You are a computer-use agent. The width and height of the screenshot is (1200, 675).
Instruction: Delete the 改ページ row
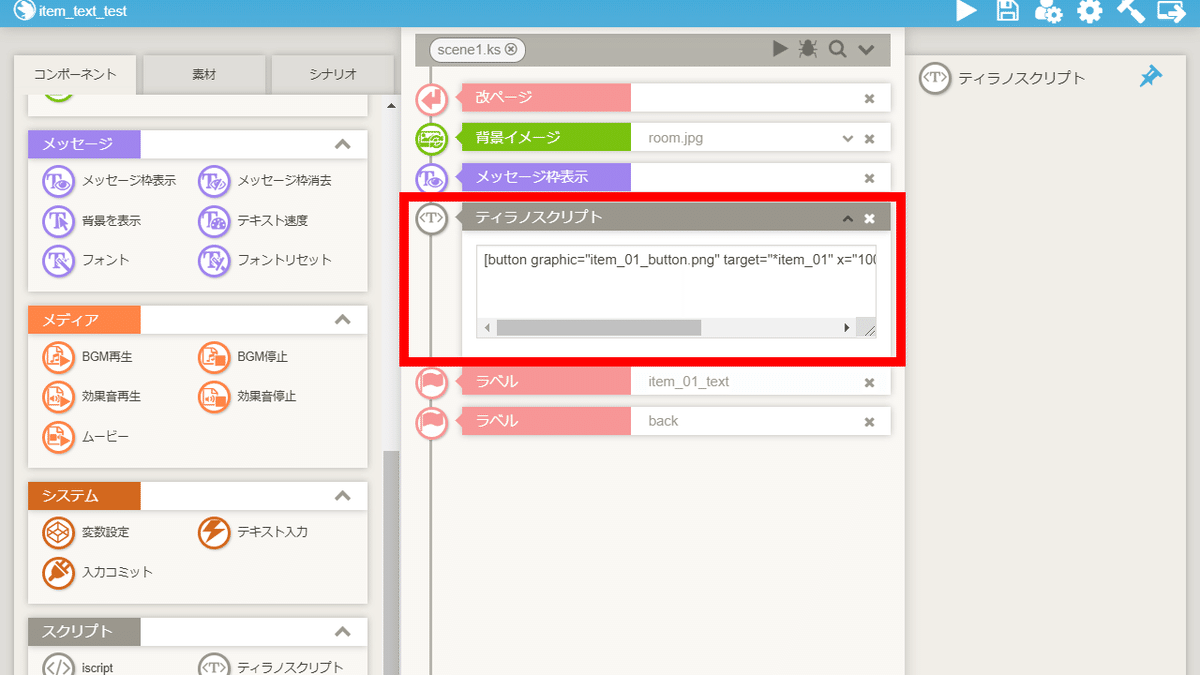point(869,99)
